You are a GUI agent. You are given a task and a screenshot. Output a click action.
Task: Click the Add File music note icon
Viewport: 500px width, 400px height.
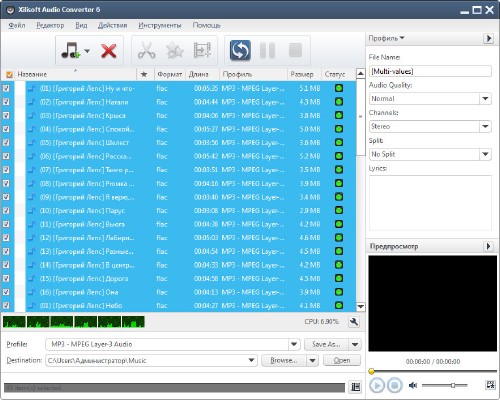(x=70, y=51)
